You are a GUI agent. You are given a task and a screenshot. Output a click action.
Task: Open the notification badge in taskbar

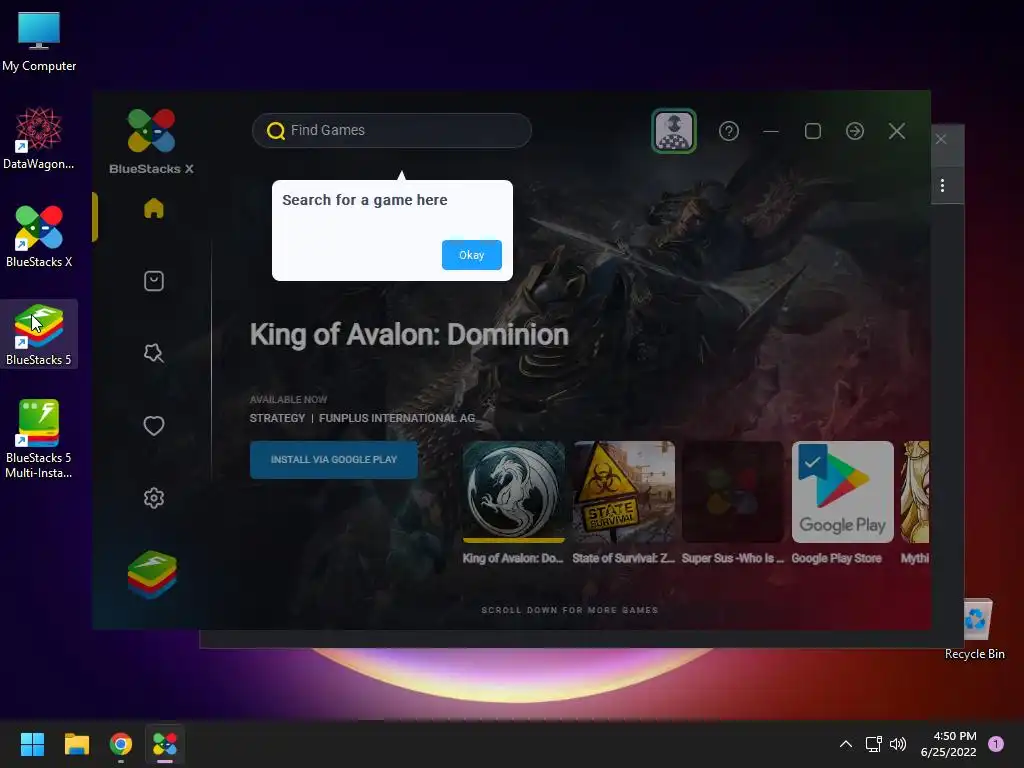(996, 744)
